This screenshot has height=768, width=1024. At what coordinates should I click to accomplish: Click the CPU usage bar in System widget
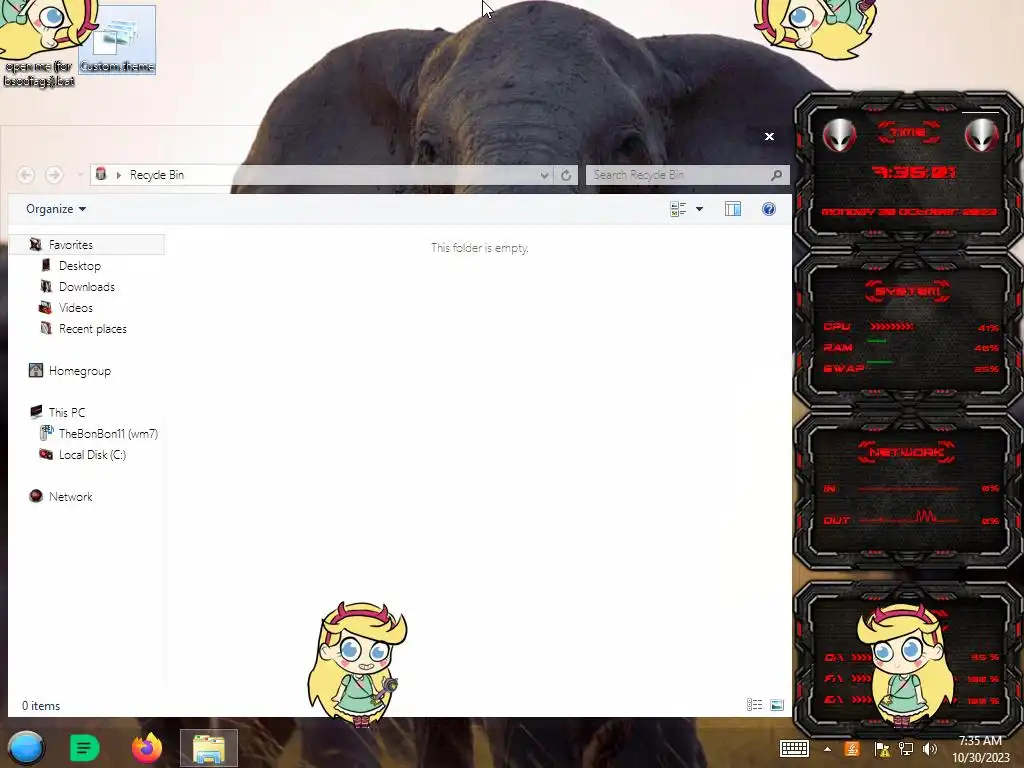pos(892,327)
